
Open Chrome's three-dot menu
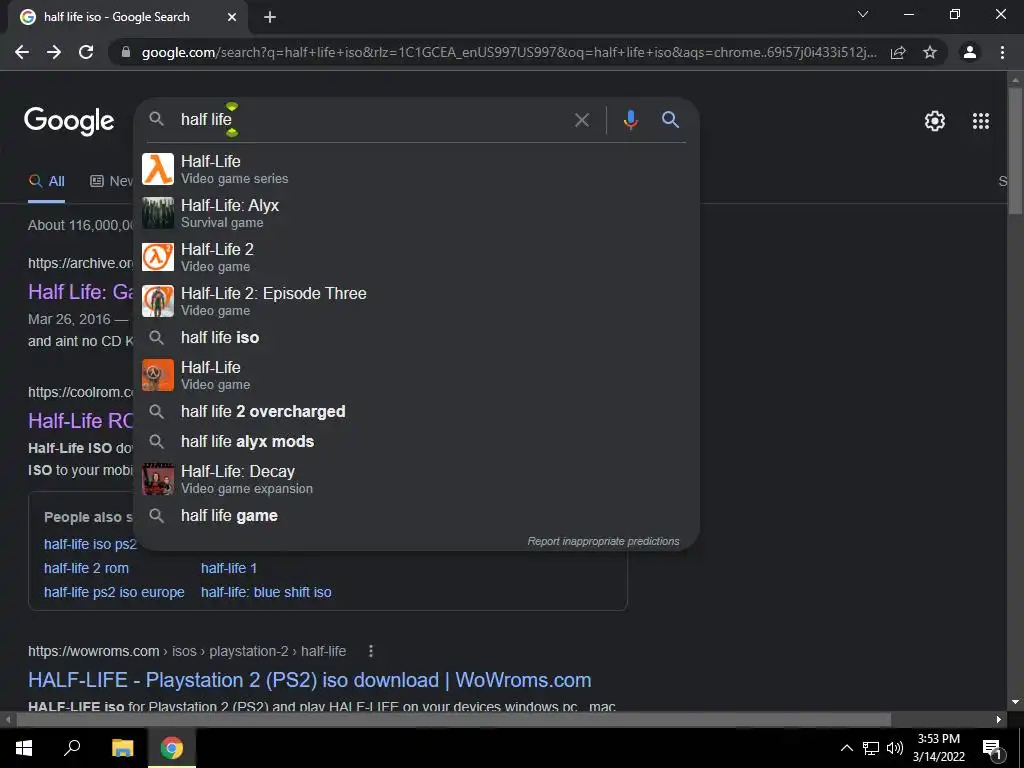pyautogui.click(x=1002, y=52)
